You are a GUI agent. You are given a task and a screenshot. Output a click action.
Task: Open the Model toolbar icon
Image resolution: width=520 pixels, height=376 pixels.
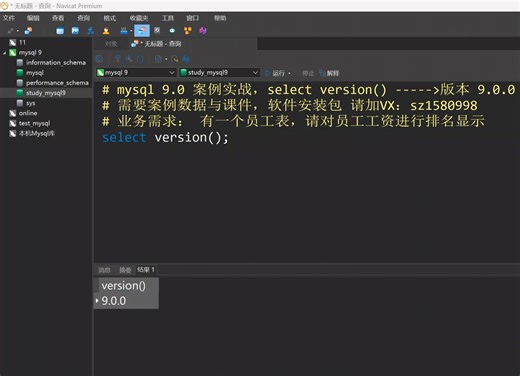tap(188, 31)
